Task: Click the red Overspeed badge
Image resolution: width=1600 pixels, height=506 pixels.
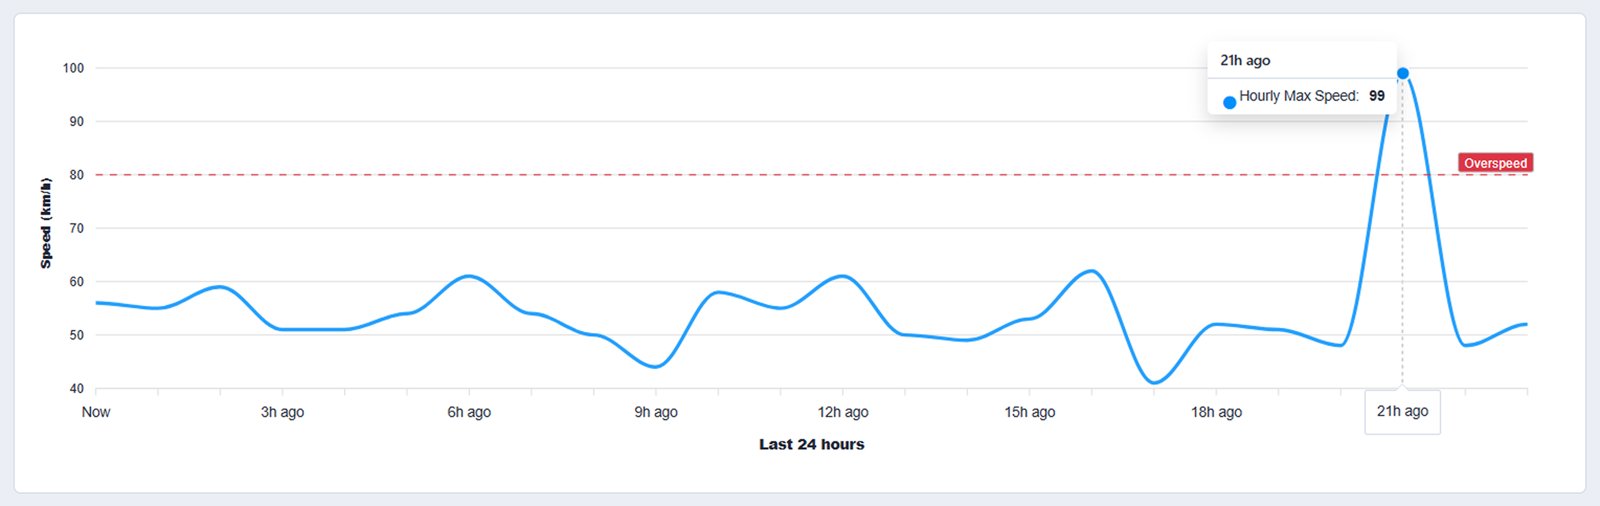Action: [x=1495, y=163]
